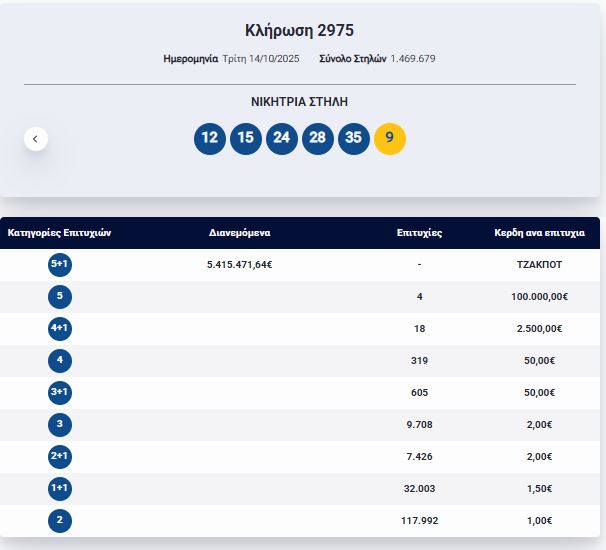Screen dimensions: 606x550
Task: Click the Κέρδη ανα επιτυχια header
Action: click(x=539, y=233)
